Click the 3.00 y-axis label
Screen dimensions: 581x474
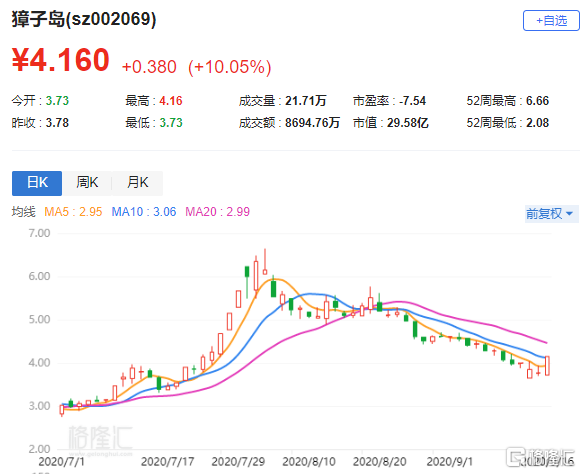(x=39, y=406)
